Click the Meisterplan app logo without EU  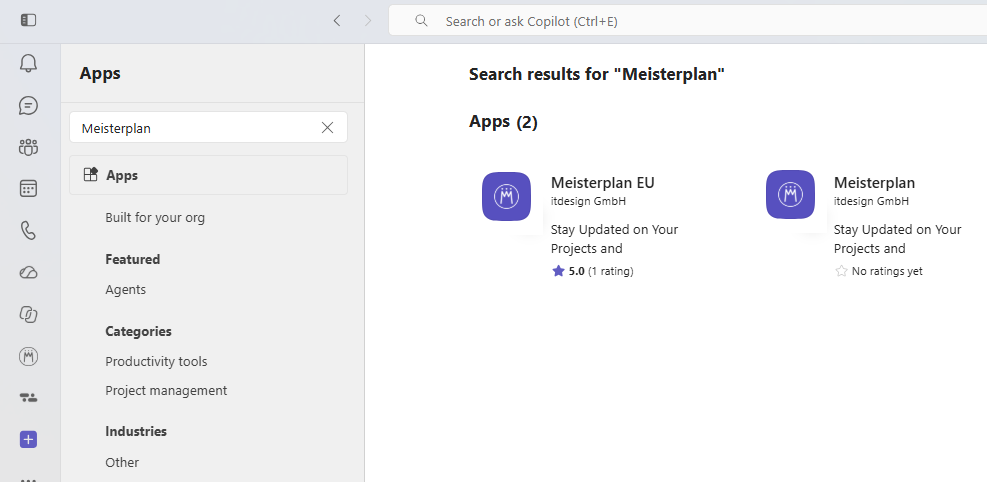pyautogui.click(x=791, y=194)
